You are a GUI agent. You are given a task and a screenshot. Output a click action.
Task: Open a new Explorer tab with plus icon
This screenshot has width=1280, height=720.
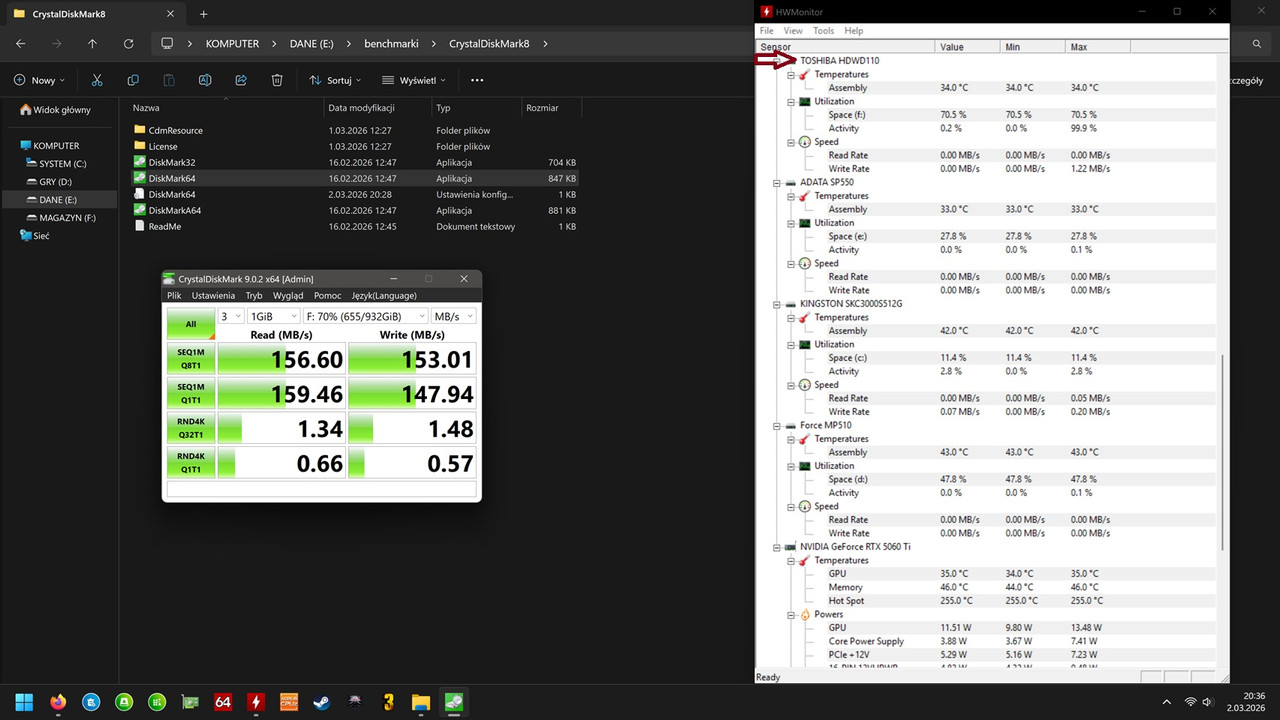coord(204,14)
